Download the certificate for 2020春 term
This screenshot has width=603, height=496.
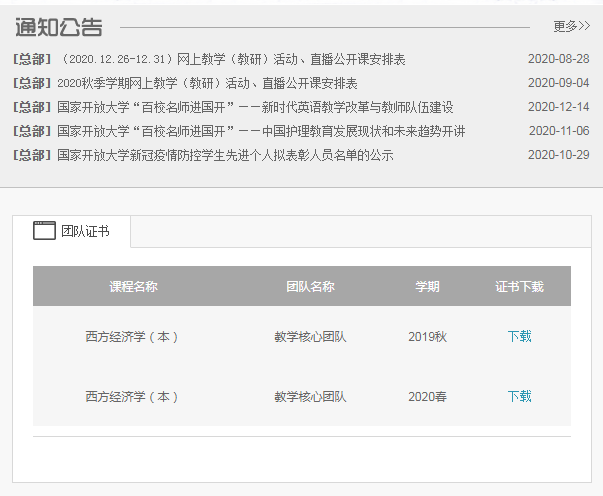[519, 397]
